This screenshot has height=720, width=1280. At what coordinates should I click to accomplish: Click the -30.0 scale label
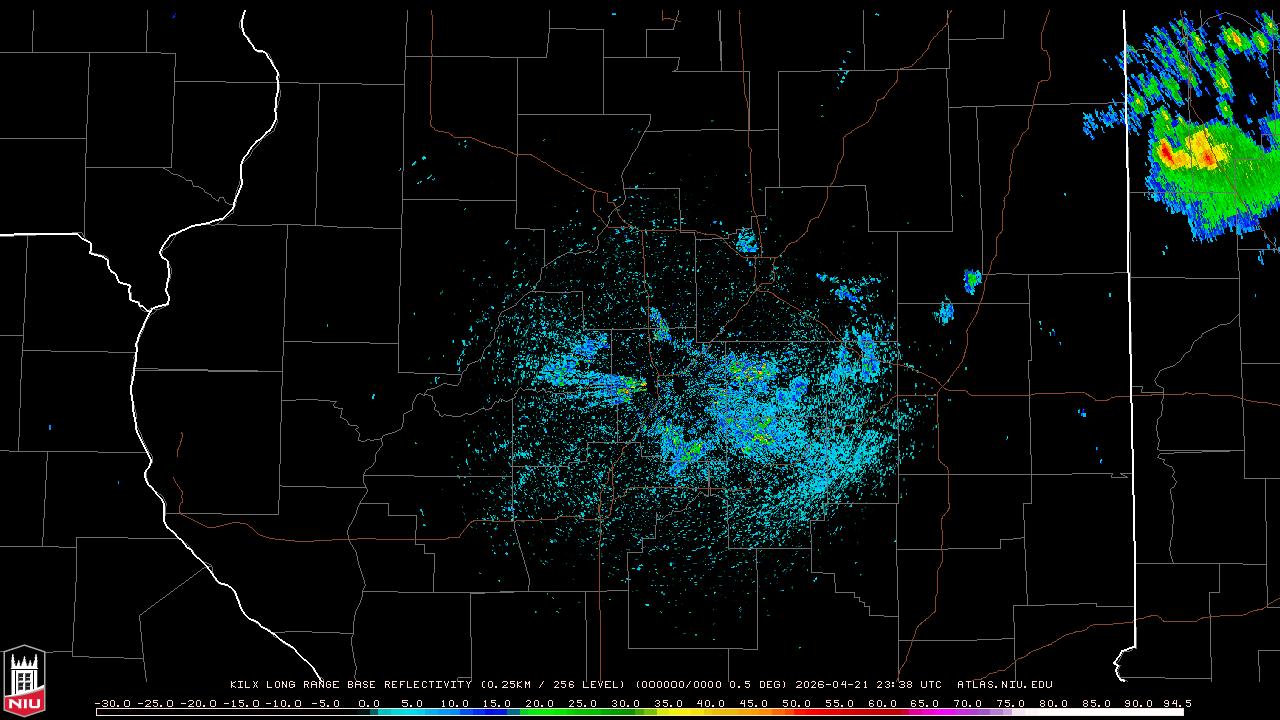pyautogui.click(x=112, y=703)
